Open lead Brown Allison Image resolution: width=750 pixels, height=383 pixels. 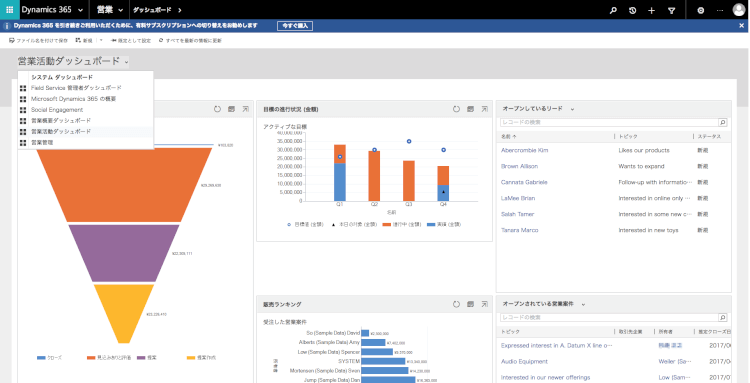[x=519, y=166]
